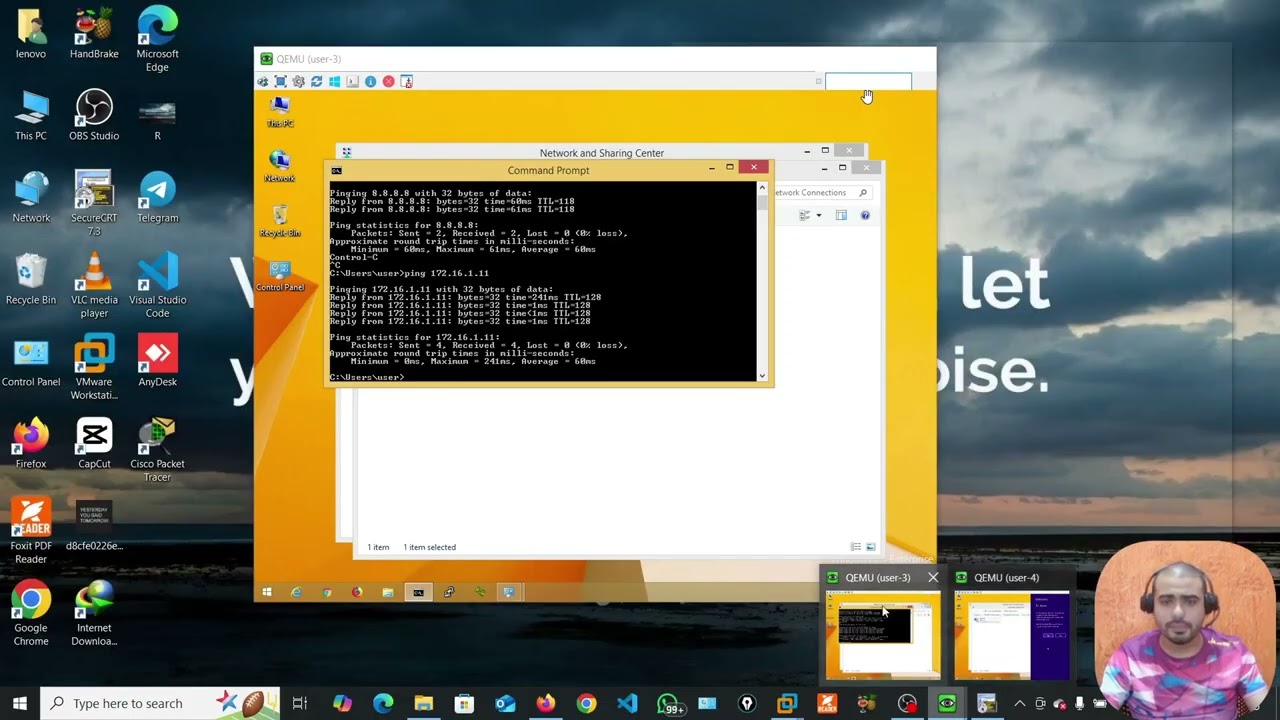This screenshot has height=720, width=1280.
Task: Open Internet Explorer on guest taskbar
Action: tap(297, 592)
